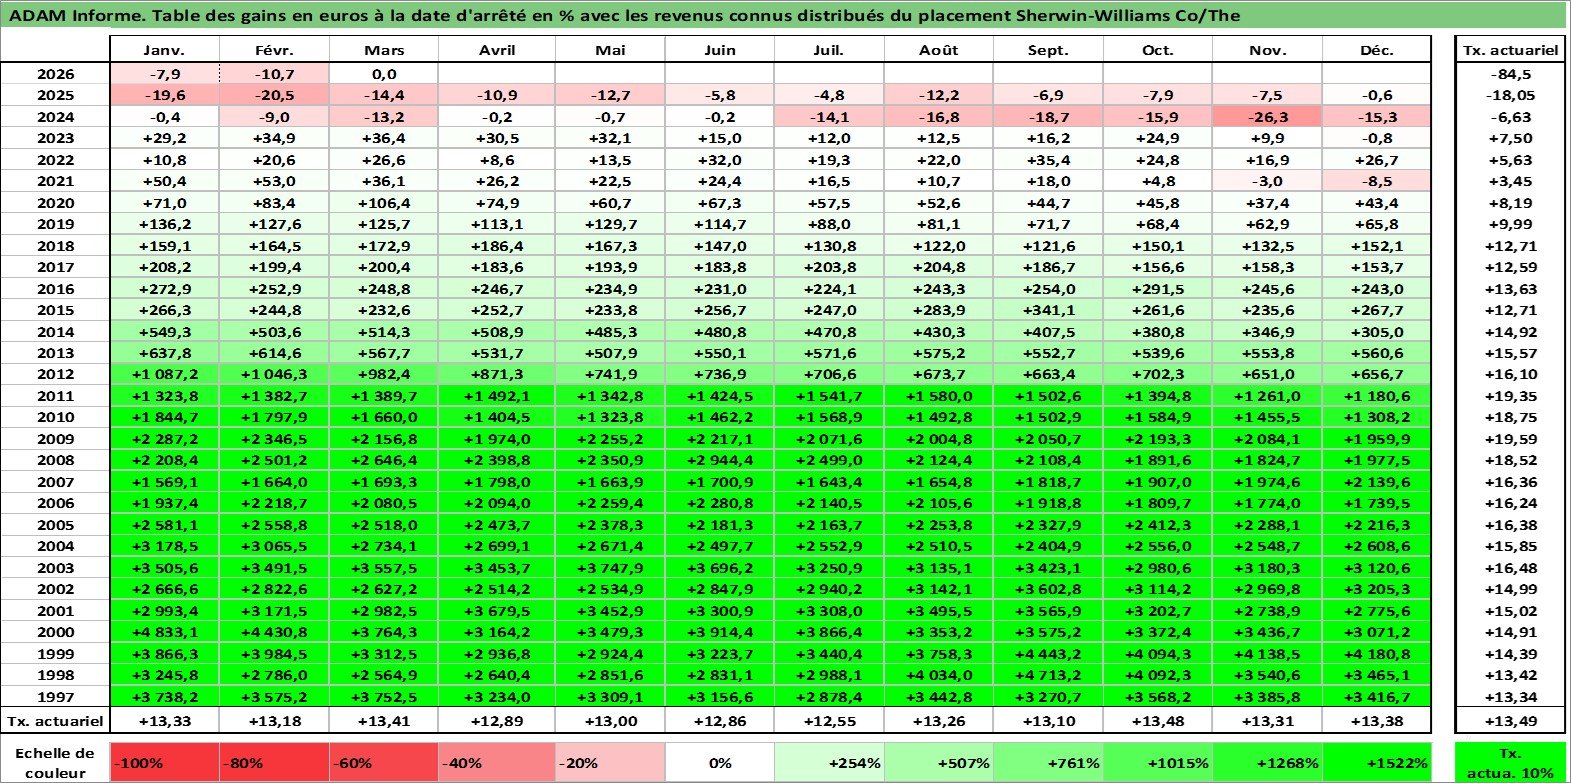Click the +3 747,9 cell for May 2003
1571x783 pixels.
(610, 568)
